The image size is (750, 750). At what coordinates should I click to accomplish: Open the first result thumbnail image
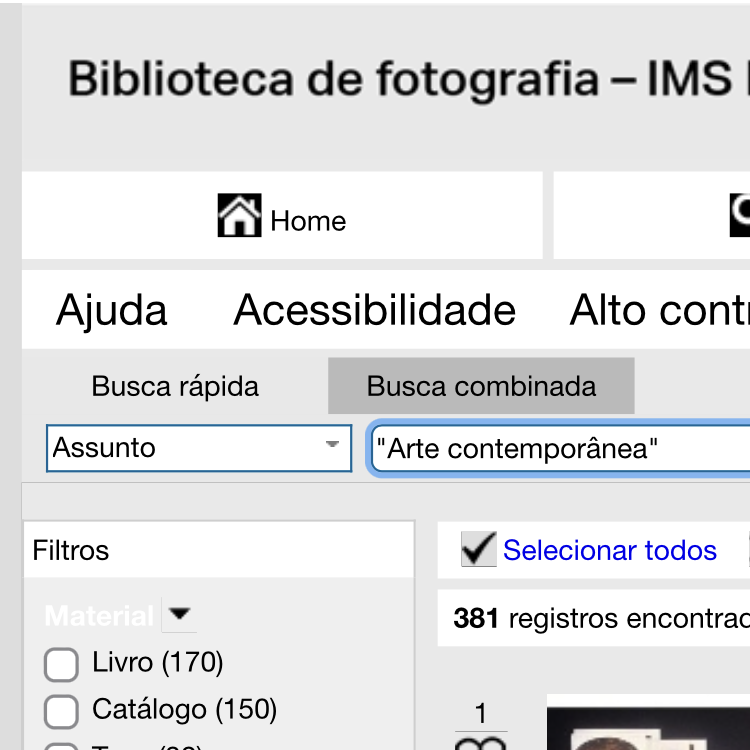(648, 722)
